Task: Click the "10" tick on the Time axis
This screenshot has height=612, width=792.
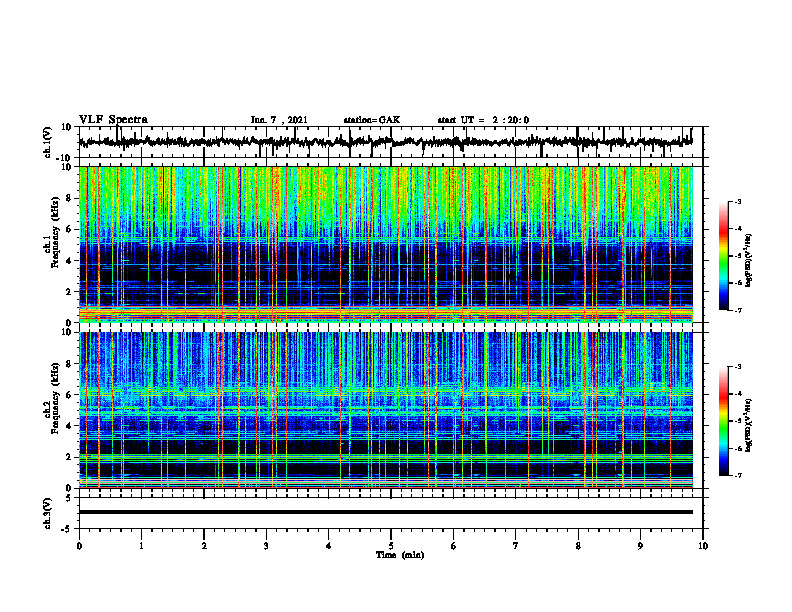Action: pos(703,546)
